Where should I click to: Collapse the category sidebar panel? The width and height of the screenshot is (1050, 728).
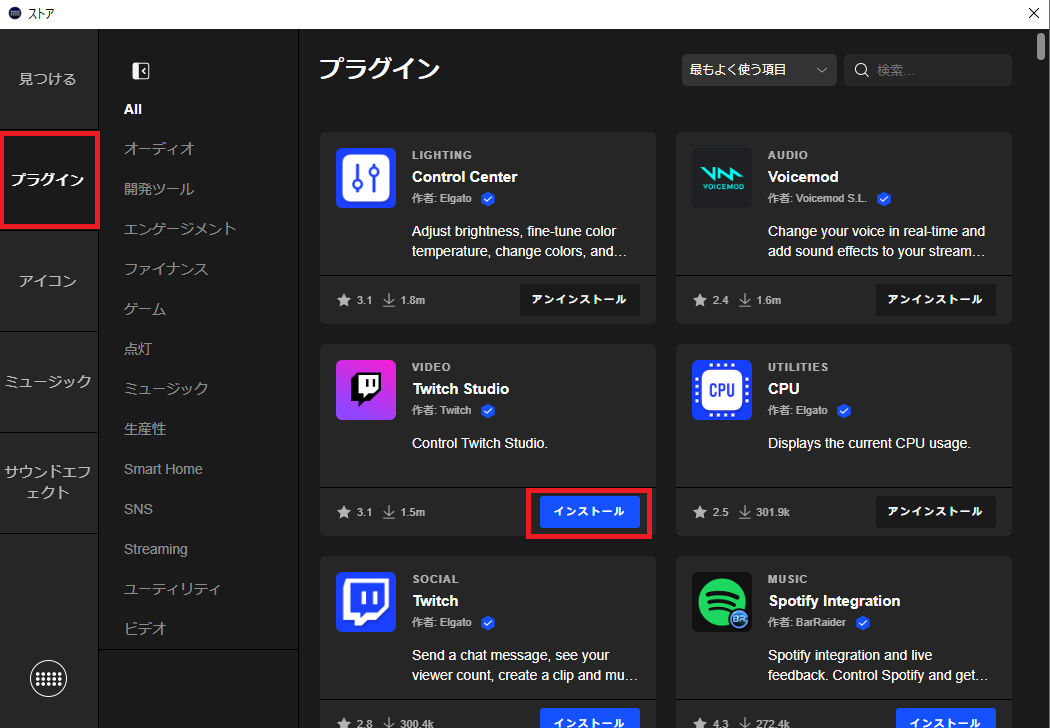point(140,70)
